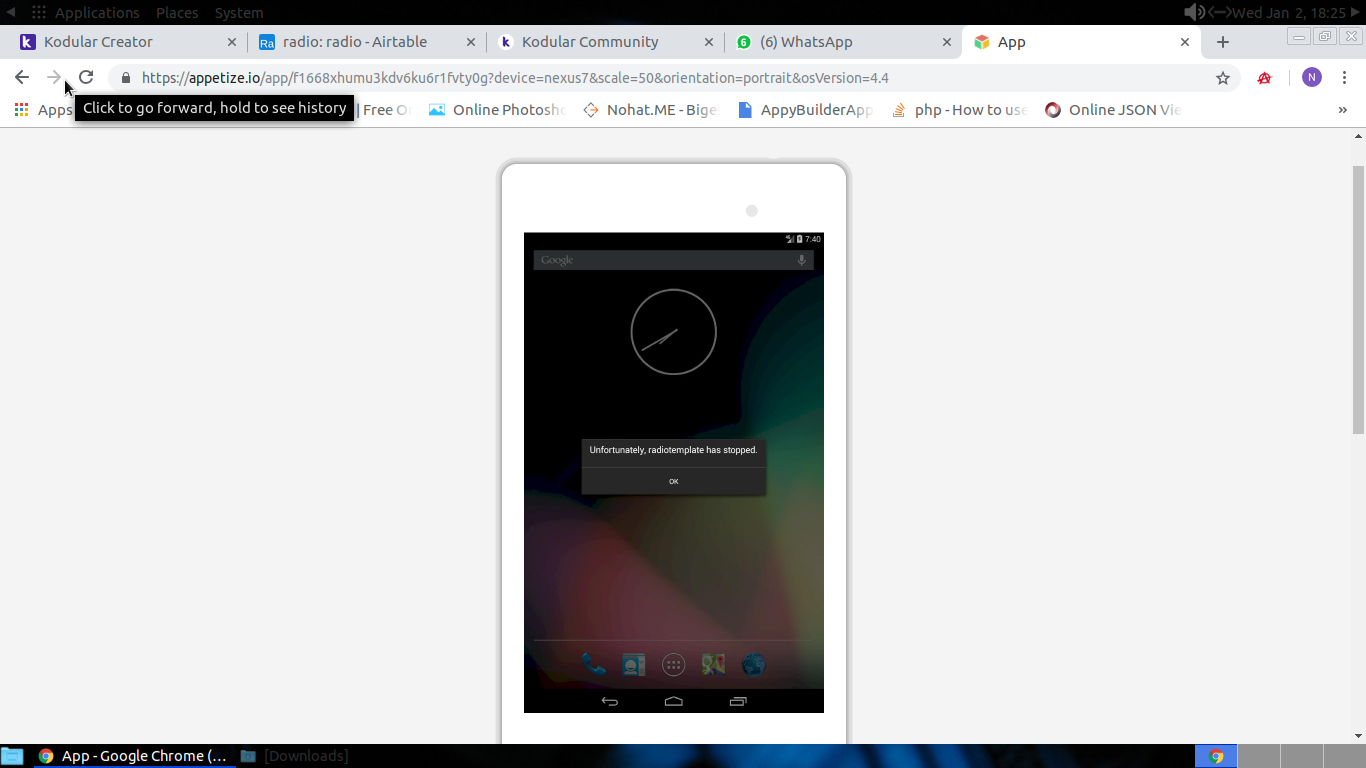Open the Places menu in top panel
This screenshot has width=1366, height=768.
coord(177,13)
